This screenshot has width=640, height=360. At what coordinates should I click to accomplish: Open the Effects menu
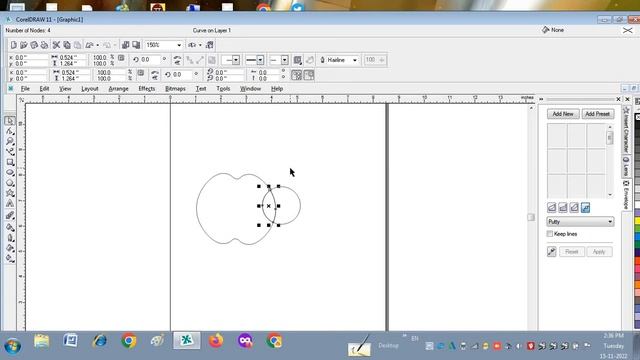coord(147,89)
